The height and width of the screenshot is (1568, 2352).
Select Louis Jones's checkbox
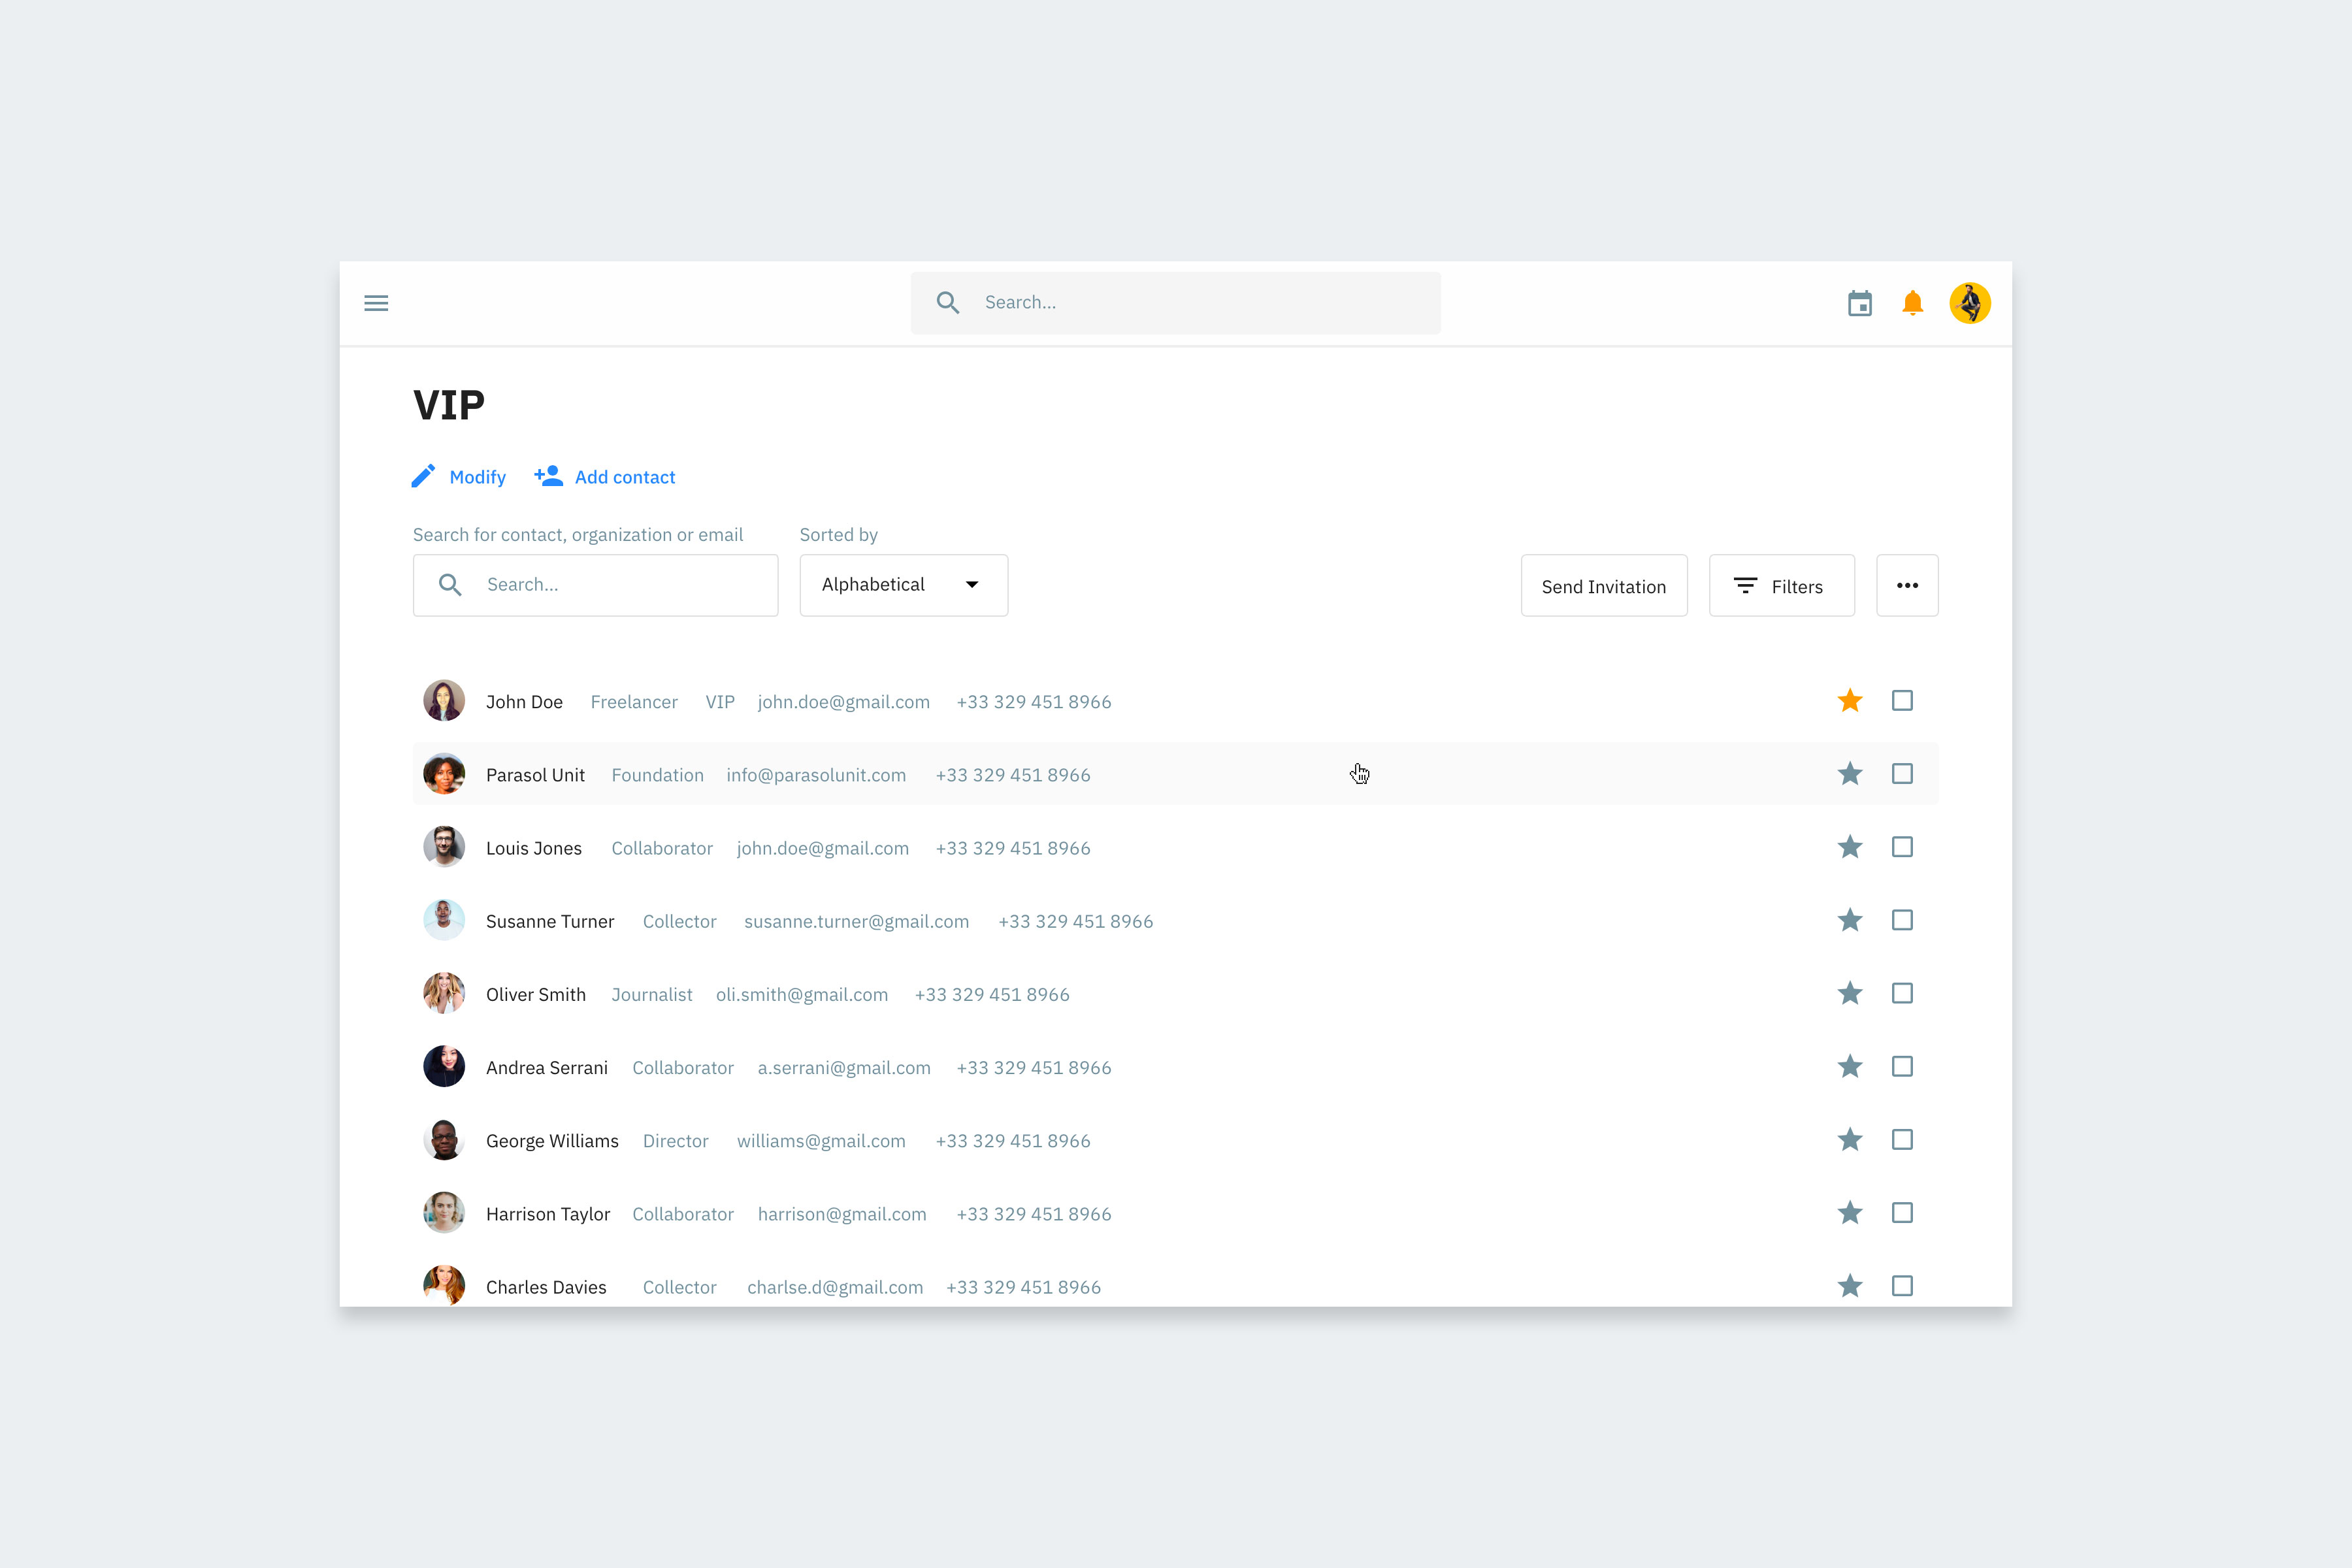1902,847
